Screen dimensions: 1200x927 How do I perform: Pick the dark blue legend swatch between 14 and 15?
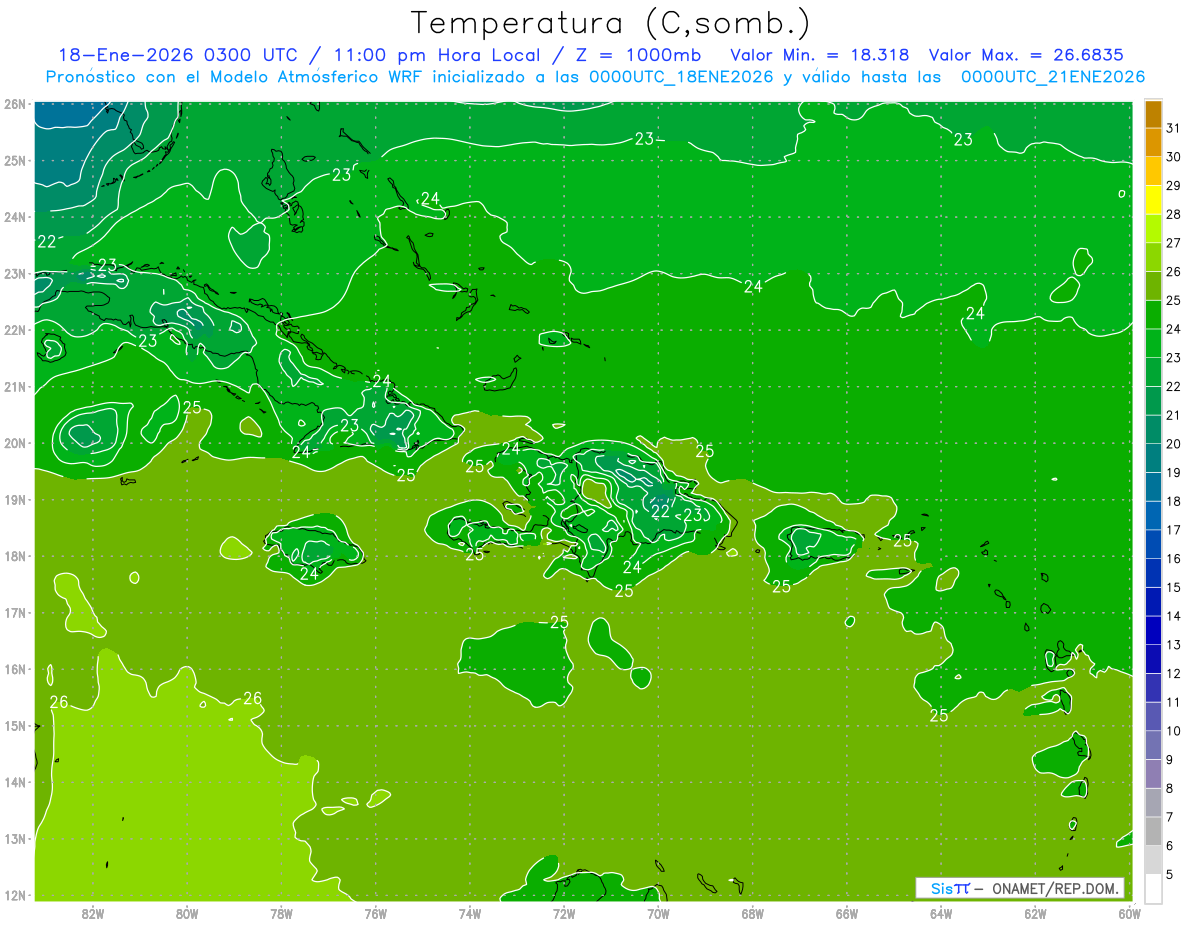point(1153,602)
